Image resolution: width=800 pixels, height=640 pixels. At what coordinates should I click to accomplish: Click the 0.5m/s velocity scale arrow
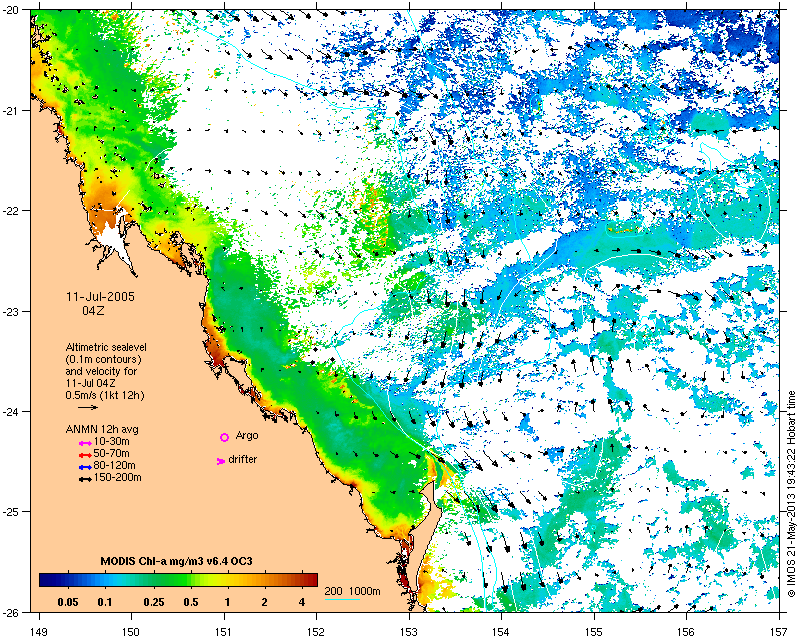click(88, 407)
